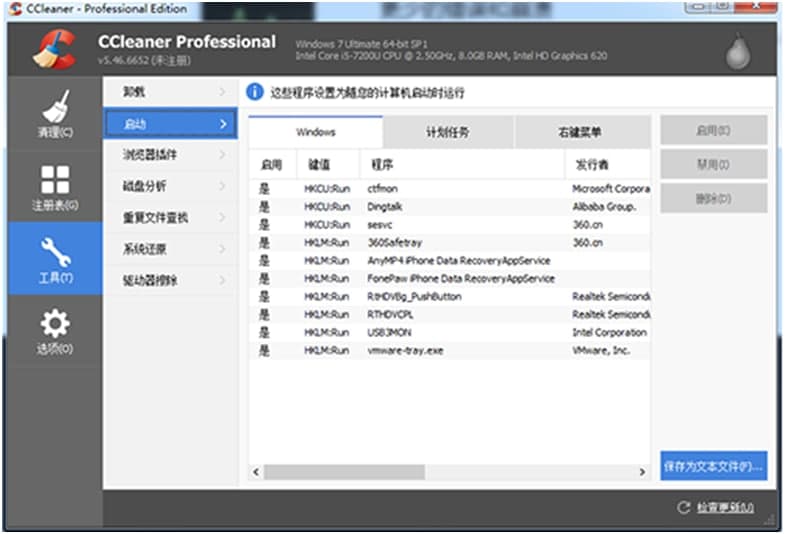The image size is (798, 534).
Task: Click the VMware, Inc. publisher cell
Action: 601,350
